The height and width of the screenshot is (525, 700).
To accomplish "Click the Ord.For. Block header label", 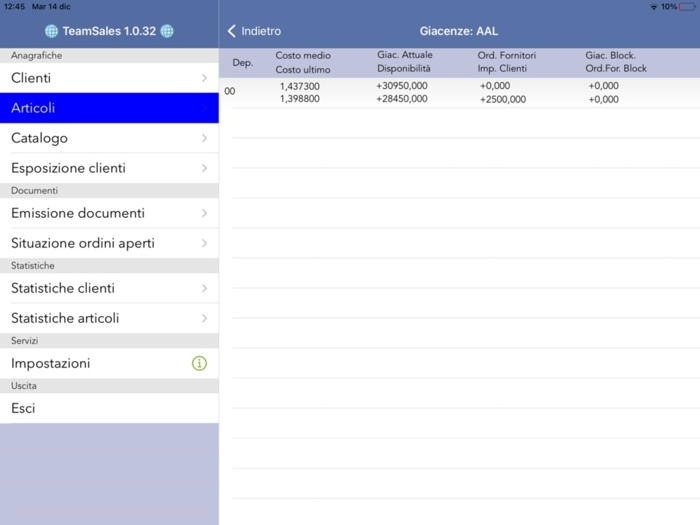I will coord(616,68).
